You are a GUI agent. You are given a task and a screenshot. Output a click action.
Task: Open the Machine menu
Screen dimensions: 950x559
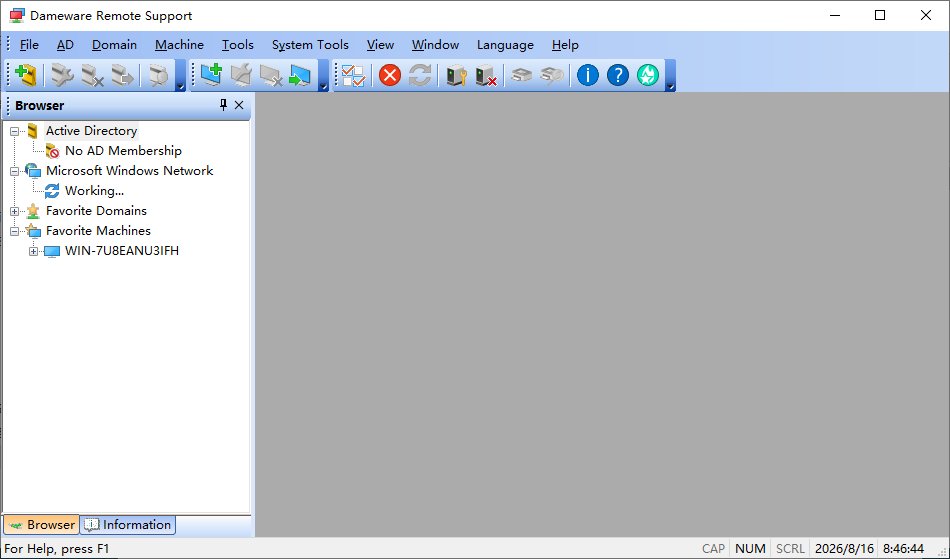coord(179,45)
